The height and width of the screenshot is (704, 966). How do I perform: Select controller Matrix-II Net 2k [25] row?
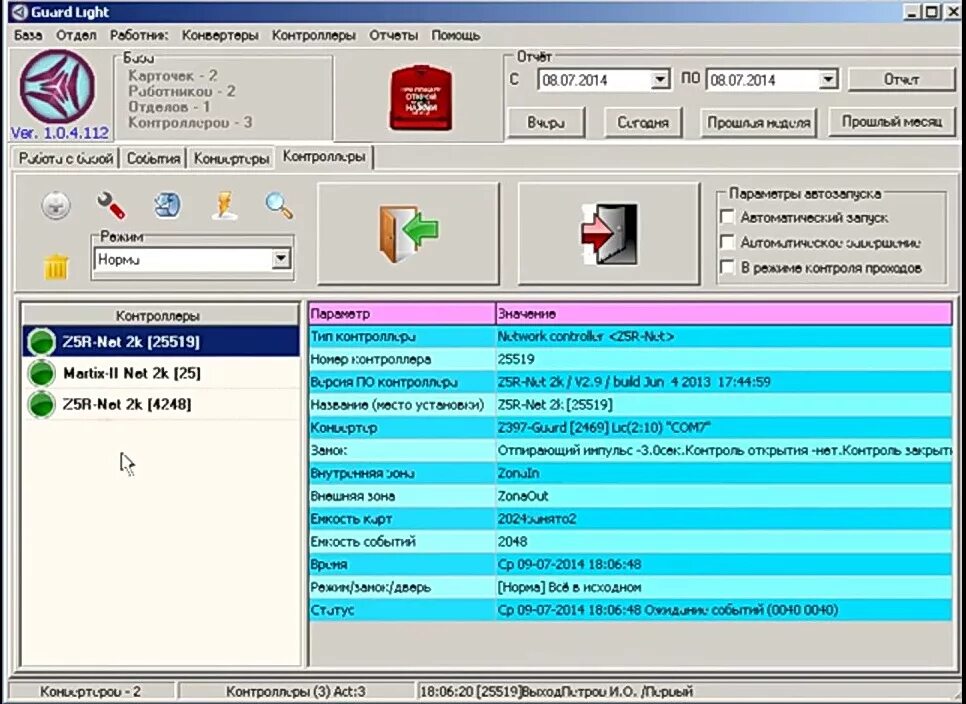pos(161,373)
